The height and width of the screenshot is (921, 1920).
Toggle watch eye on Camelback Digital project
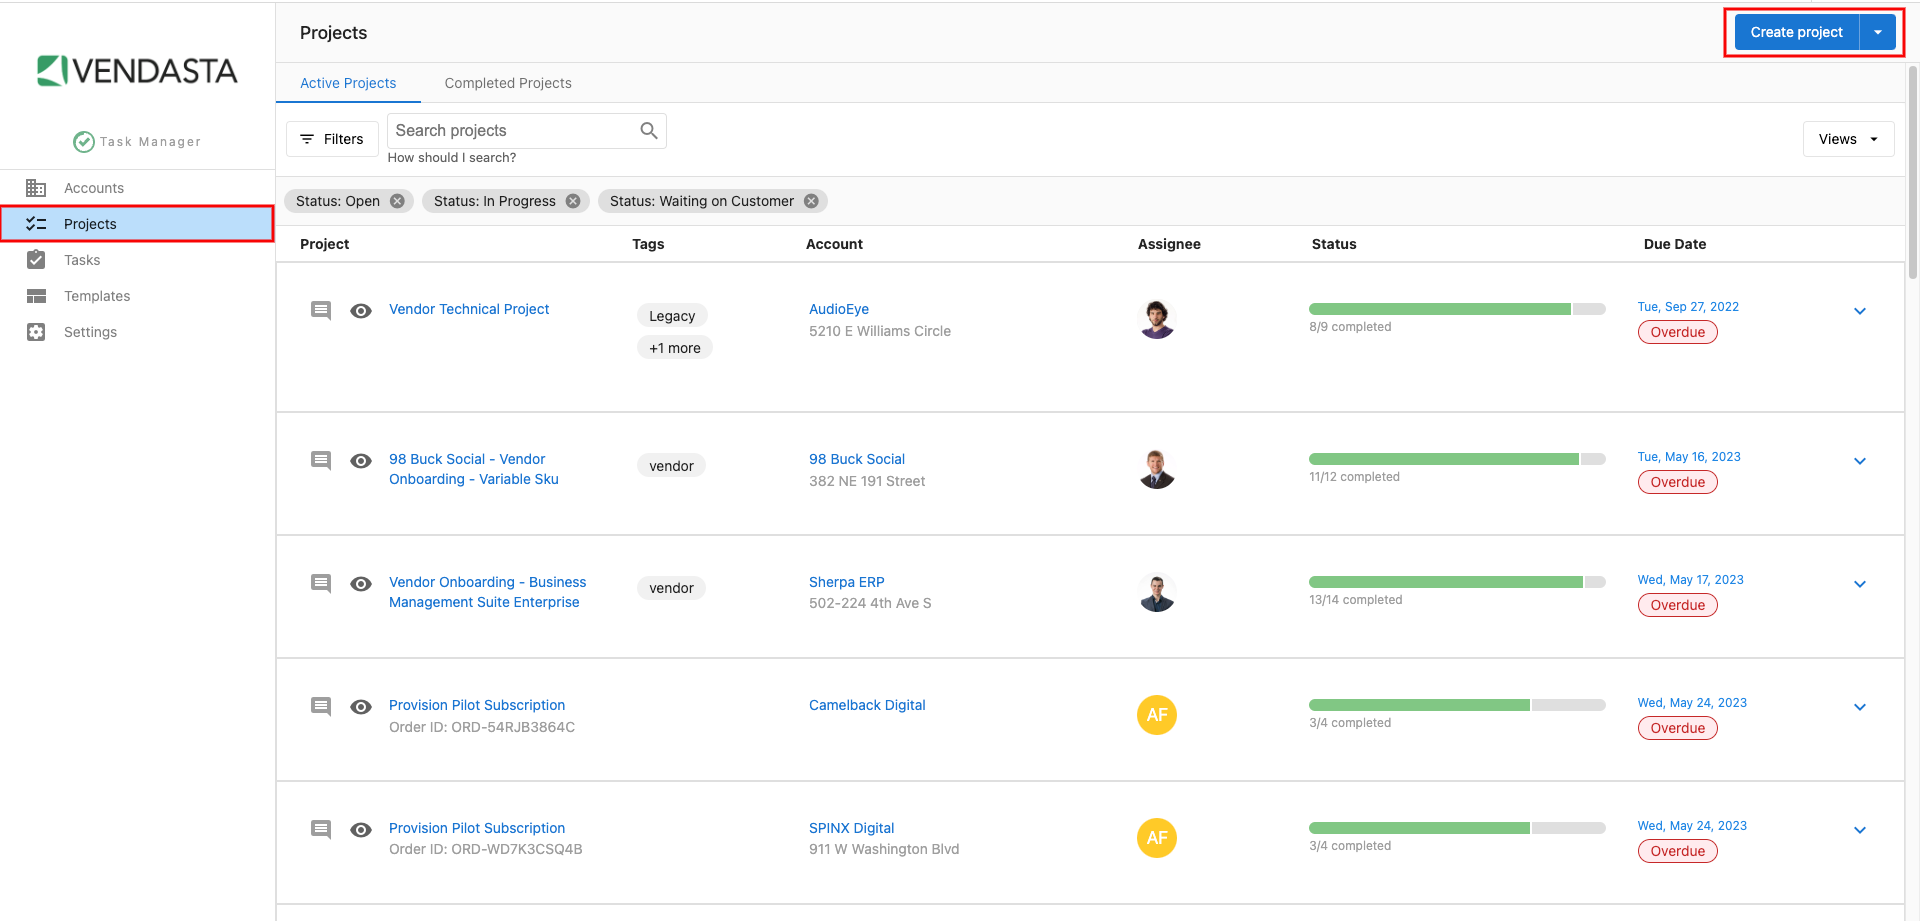point(361,707)
